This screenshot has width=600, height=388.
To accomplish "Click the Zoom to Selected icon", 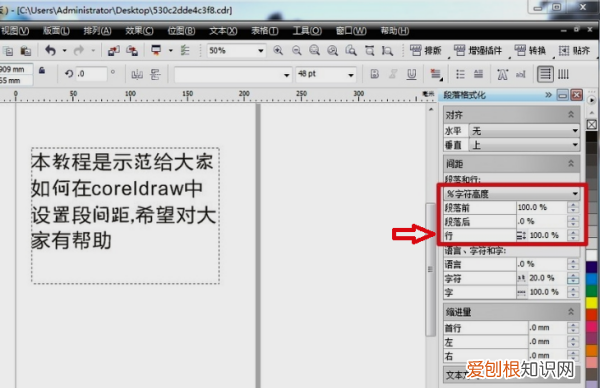I will coord(315,51).
